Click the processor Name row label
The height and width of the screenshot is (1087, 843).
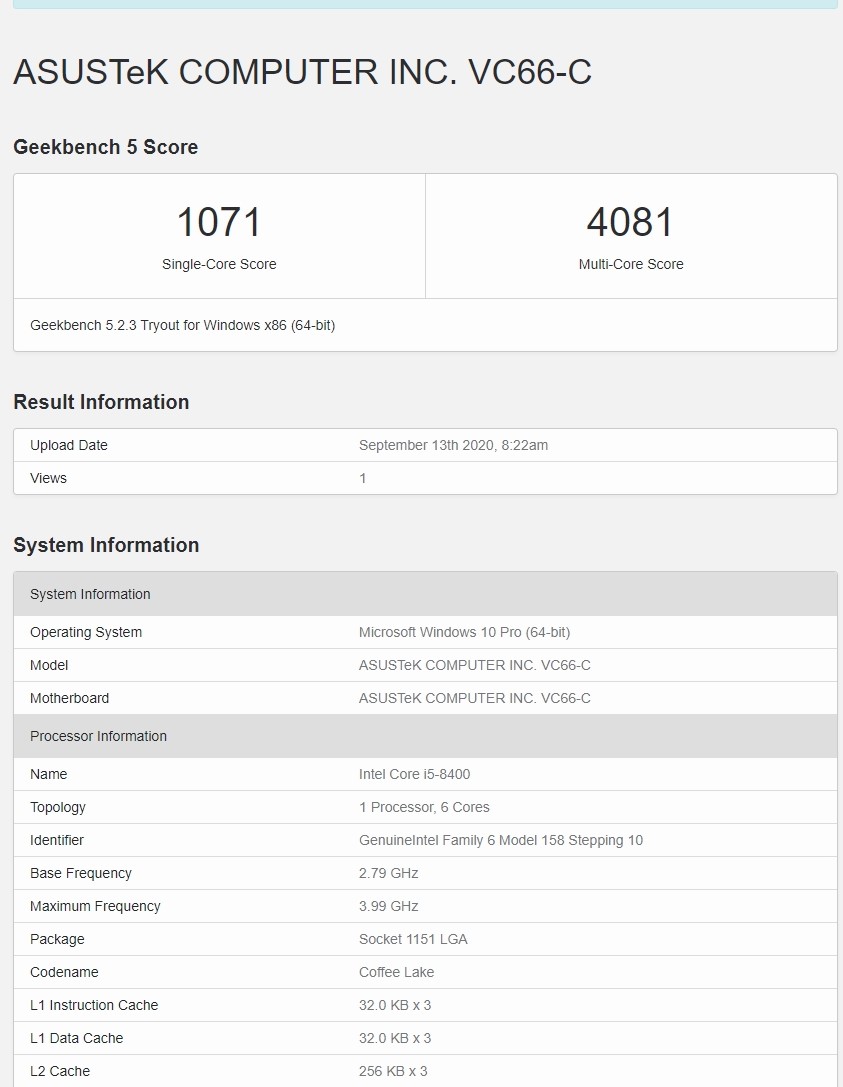(x=49, y=774)
